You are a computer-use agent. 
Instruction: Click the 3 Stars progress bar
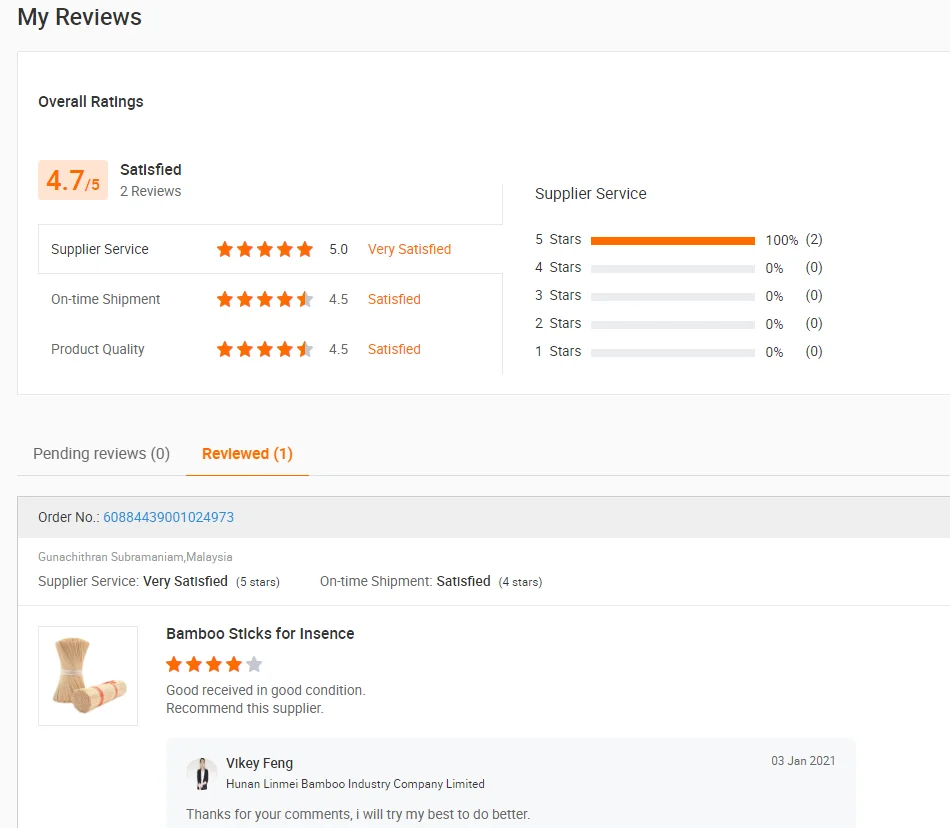[x=673, y=296]
